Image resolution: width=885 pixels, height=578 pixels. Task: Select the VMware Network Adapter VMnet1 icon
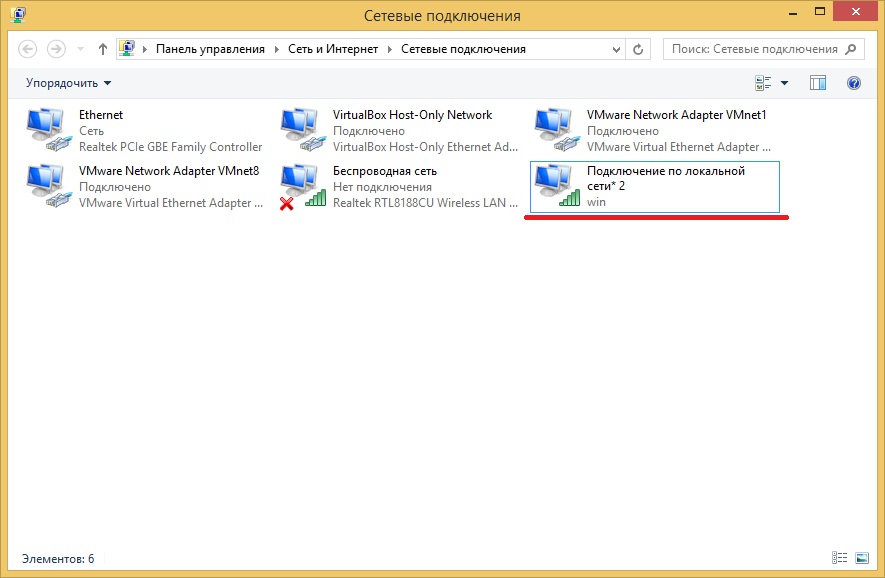click(x=556, y=131)
